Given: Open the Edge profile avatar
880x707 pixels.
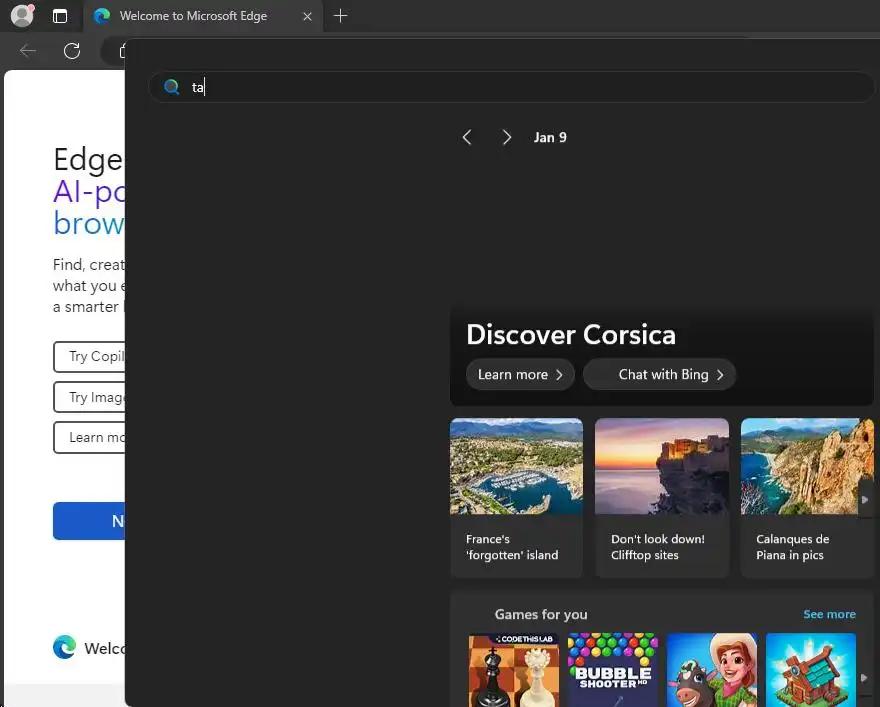Looking at the screenshot, I should (x=22, y=16).
